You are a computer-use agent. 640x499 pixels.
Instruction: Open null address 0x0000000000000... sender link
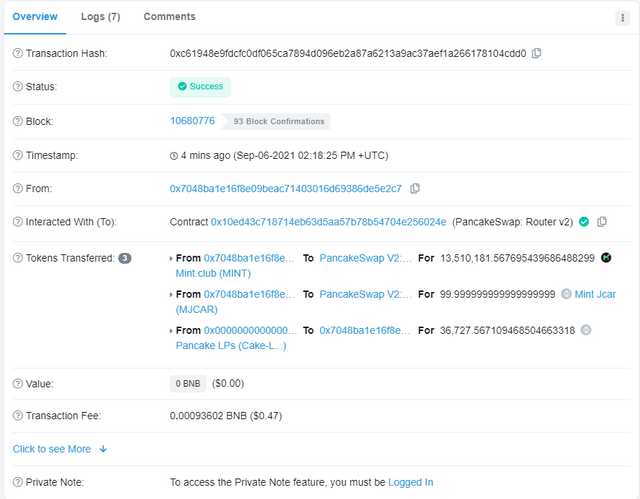coord(250,330)
